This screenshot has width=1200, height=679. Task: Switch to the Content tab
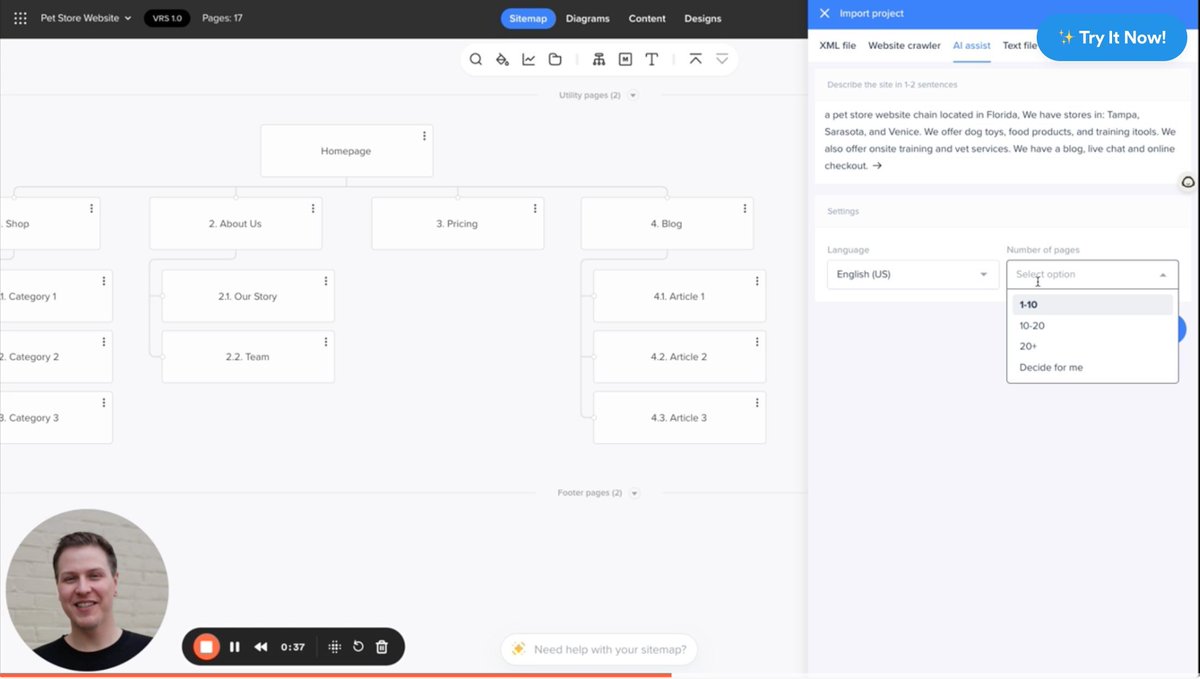pos(647,18)
